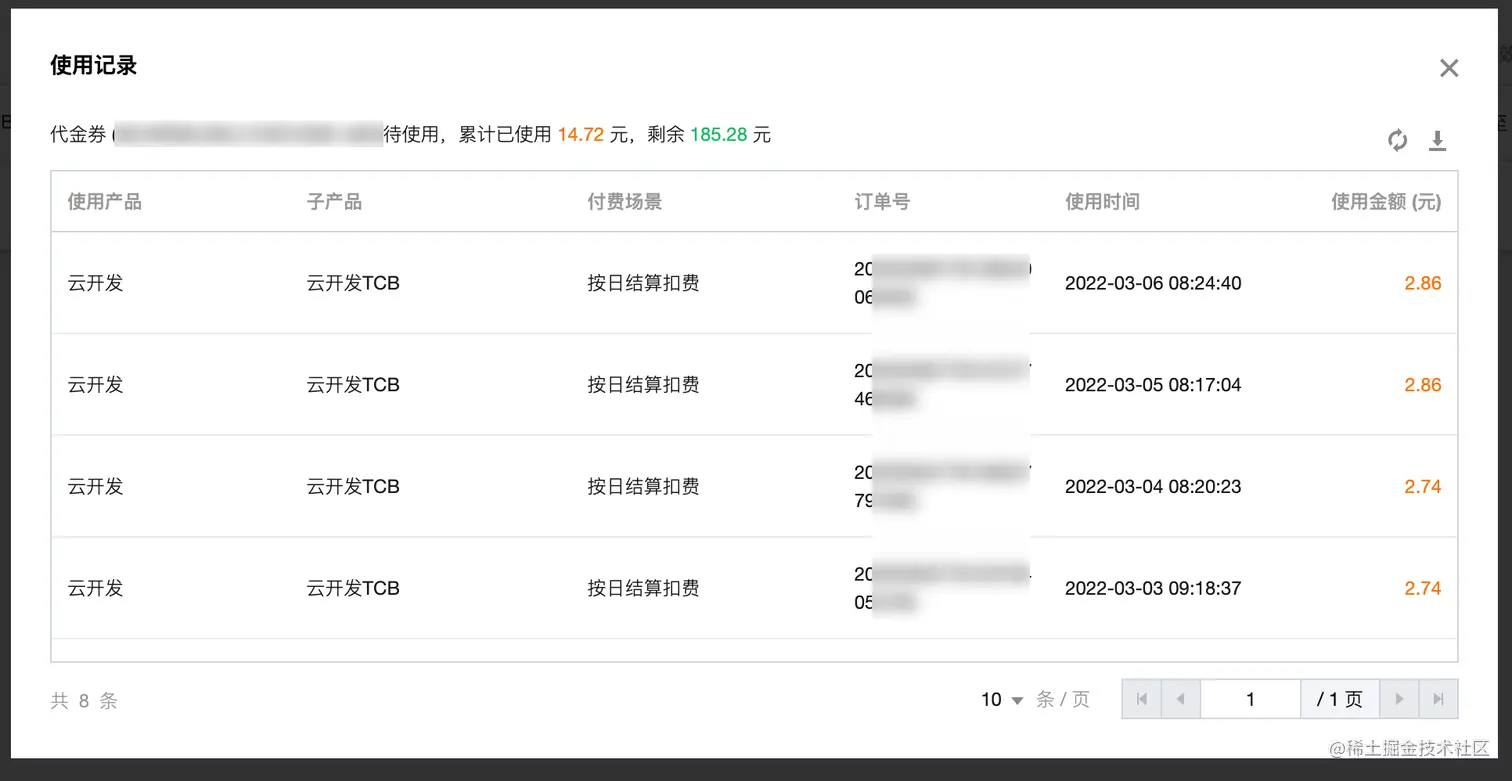Click the 子产品 column header
Screen dimensions: 1512x781
click(334, 202)
